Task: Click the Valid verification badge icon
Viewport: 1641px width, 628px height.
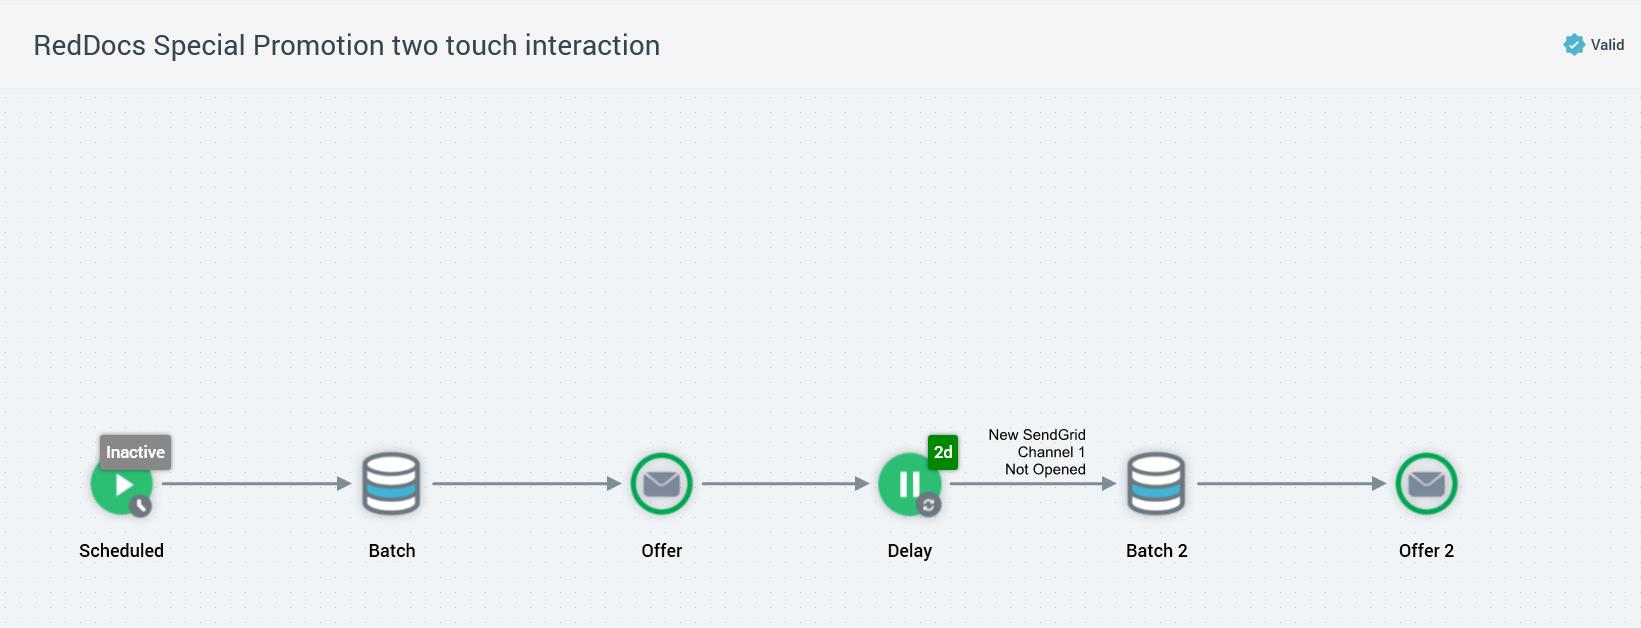Action: point(1573,44)
